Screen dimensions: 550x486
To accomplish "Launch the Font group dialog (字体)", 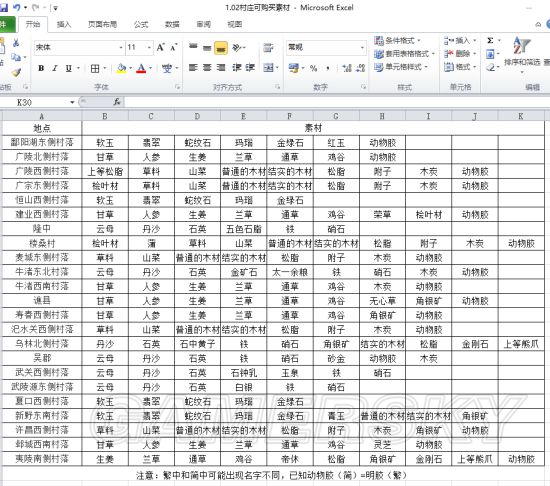I will coord(177,87).
